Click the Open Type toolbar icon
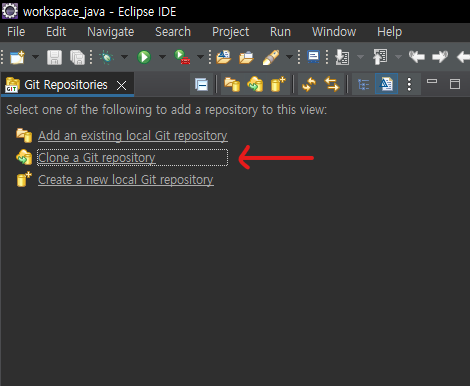The width and height of the screenshot is (470, 386). [x=223, y=57]
